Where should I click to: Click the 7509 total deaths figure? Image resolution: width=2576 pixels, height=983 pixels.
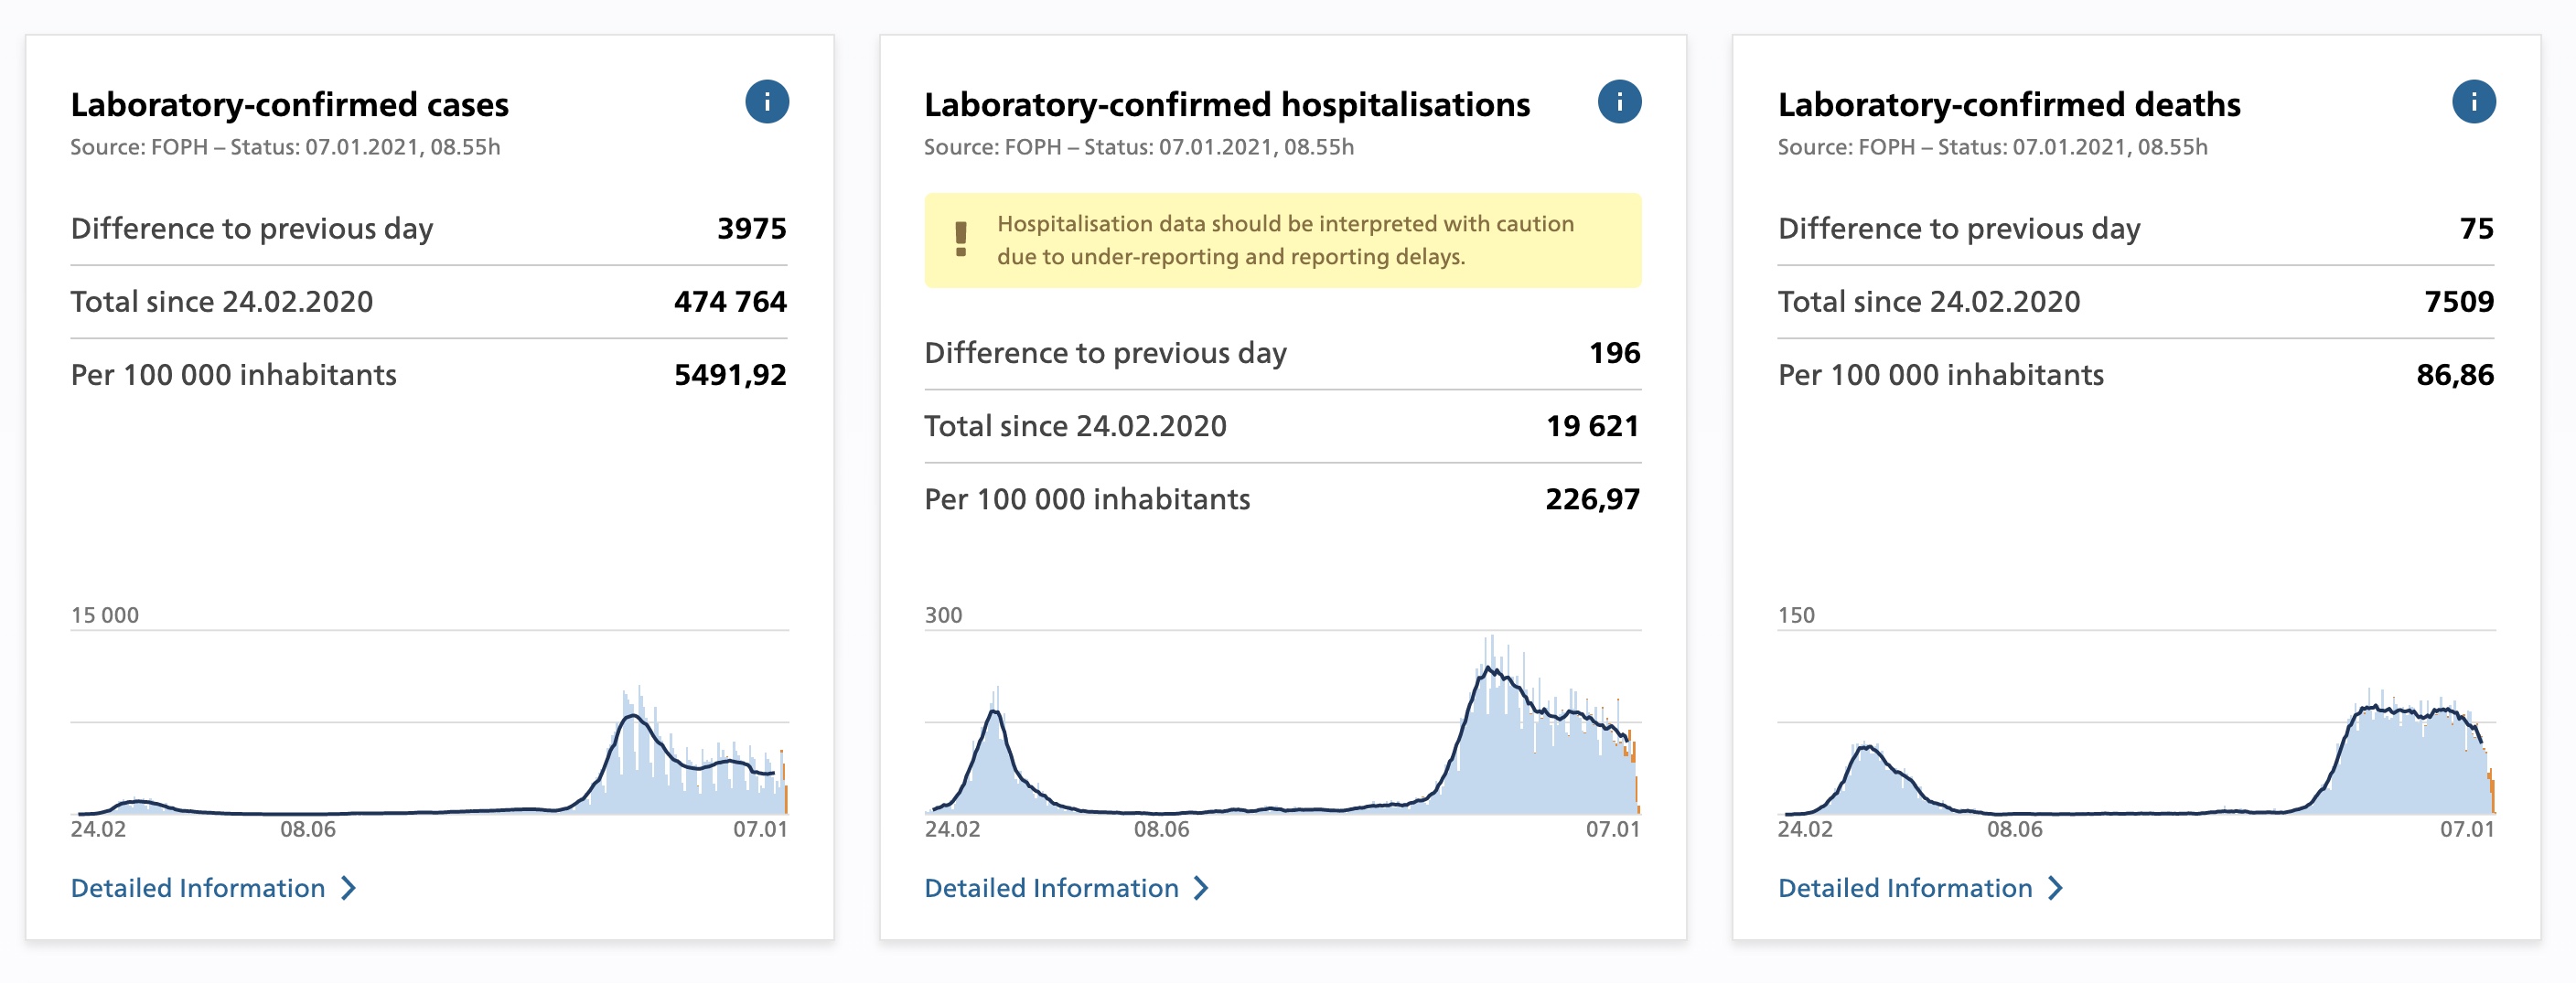[x=2458, y=302]
